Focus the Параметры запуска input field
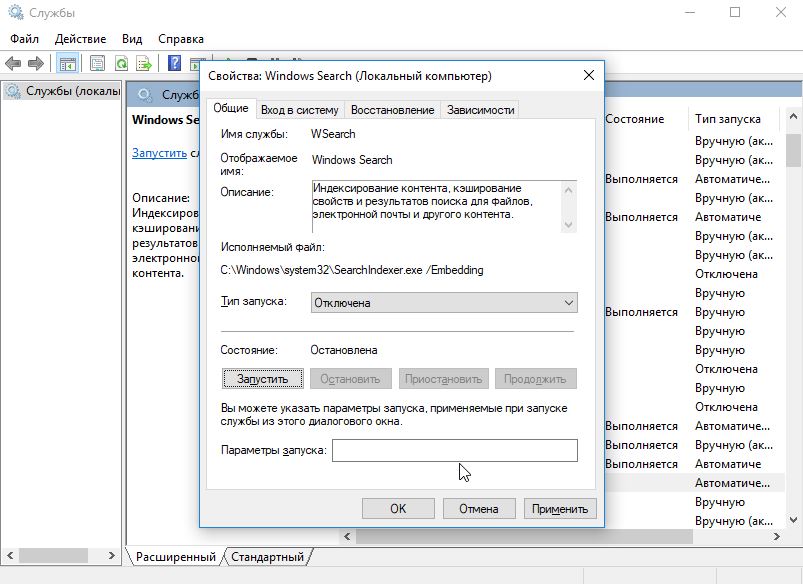 click(455, 450)
